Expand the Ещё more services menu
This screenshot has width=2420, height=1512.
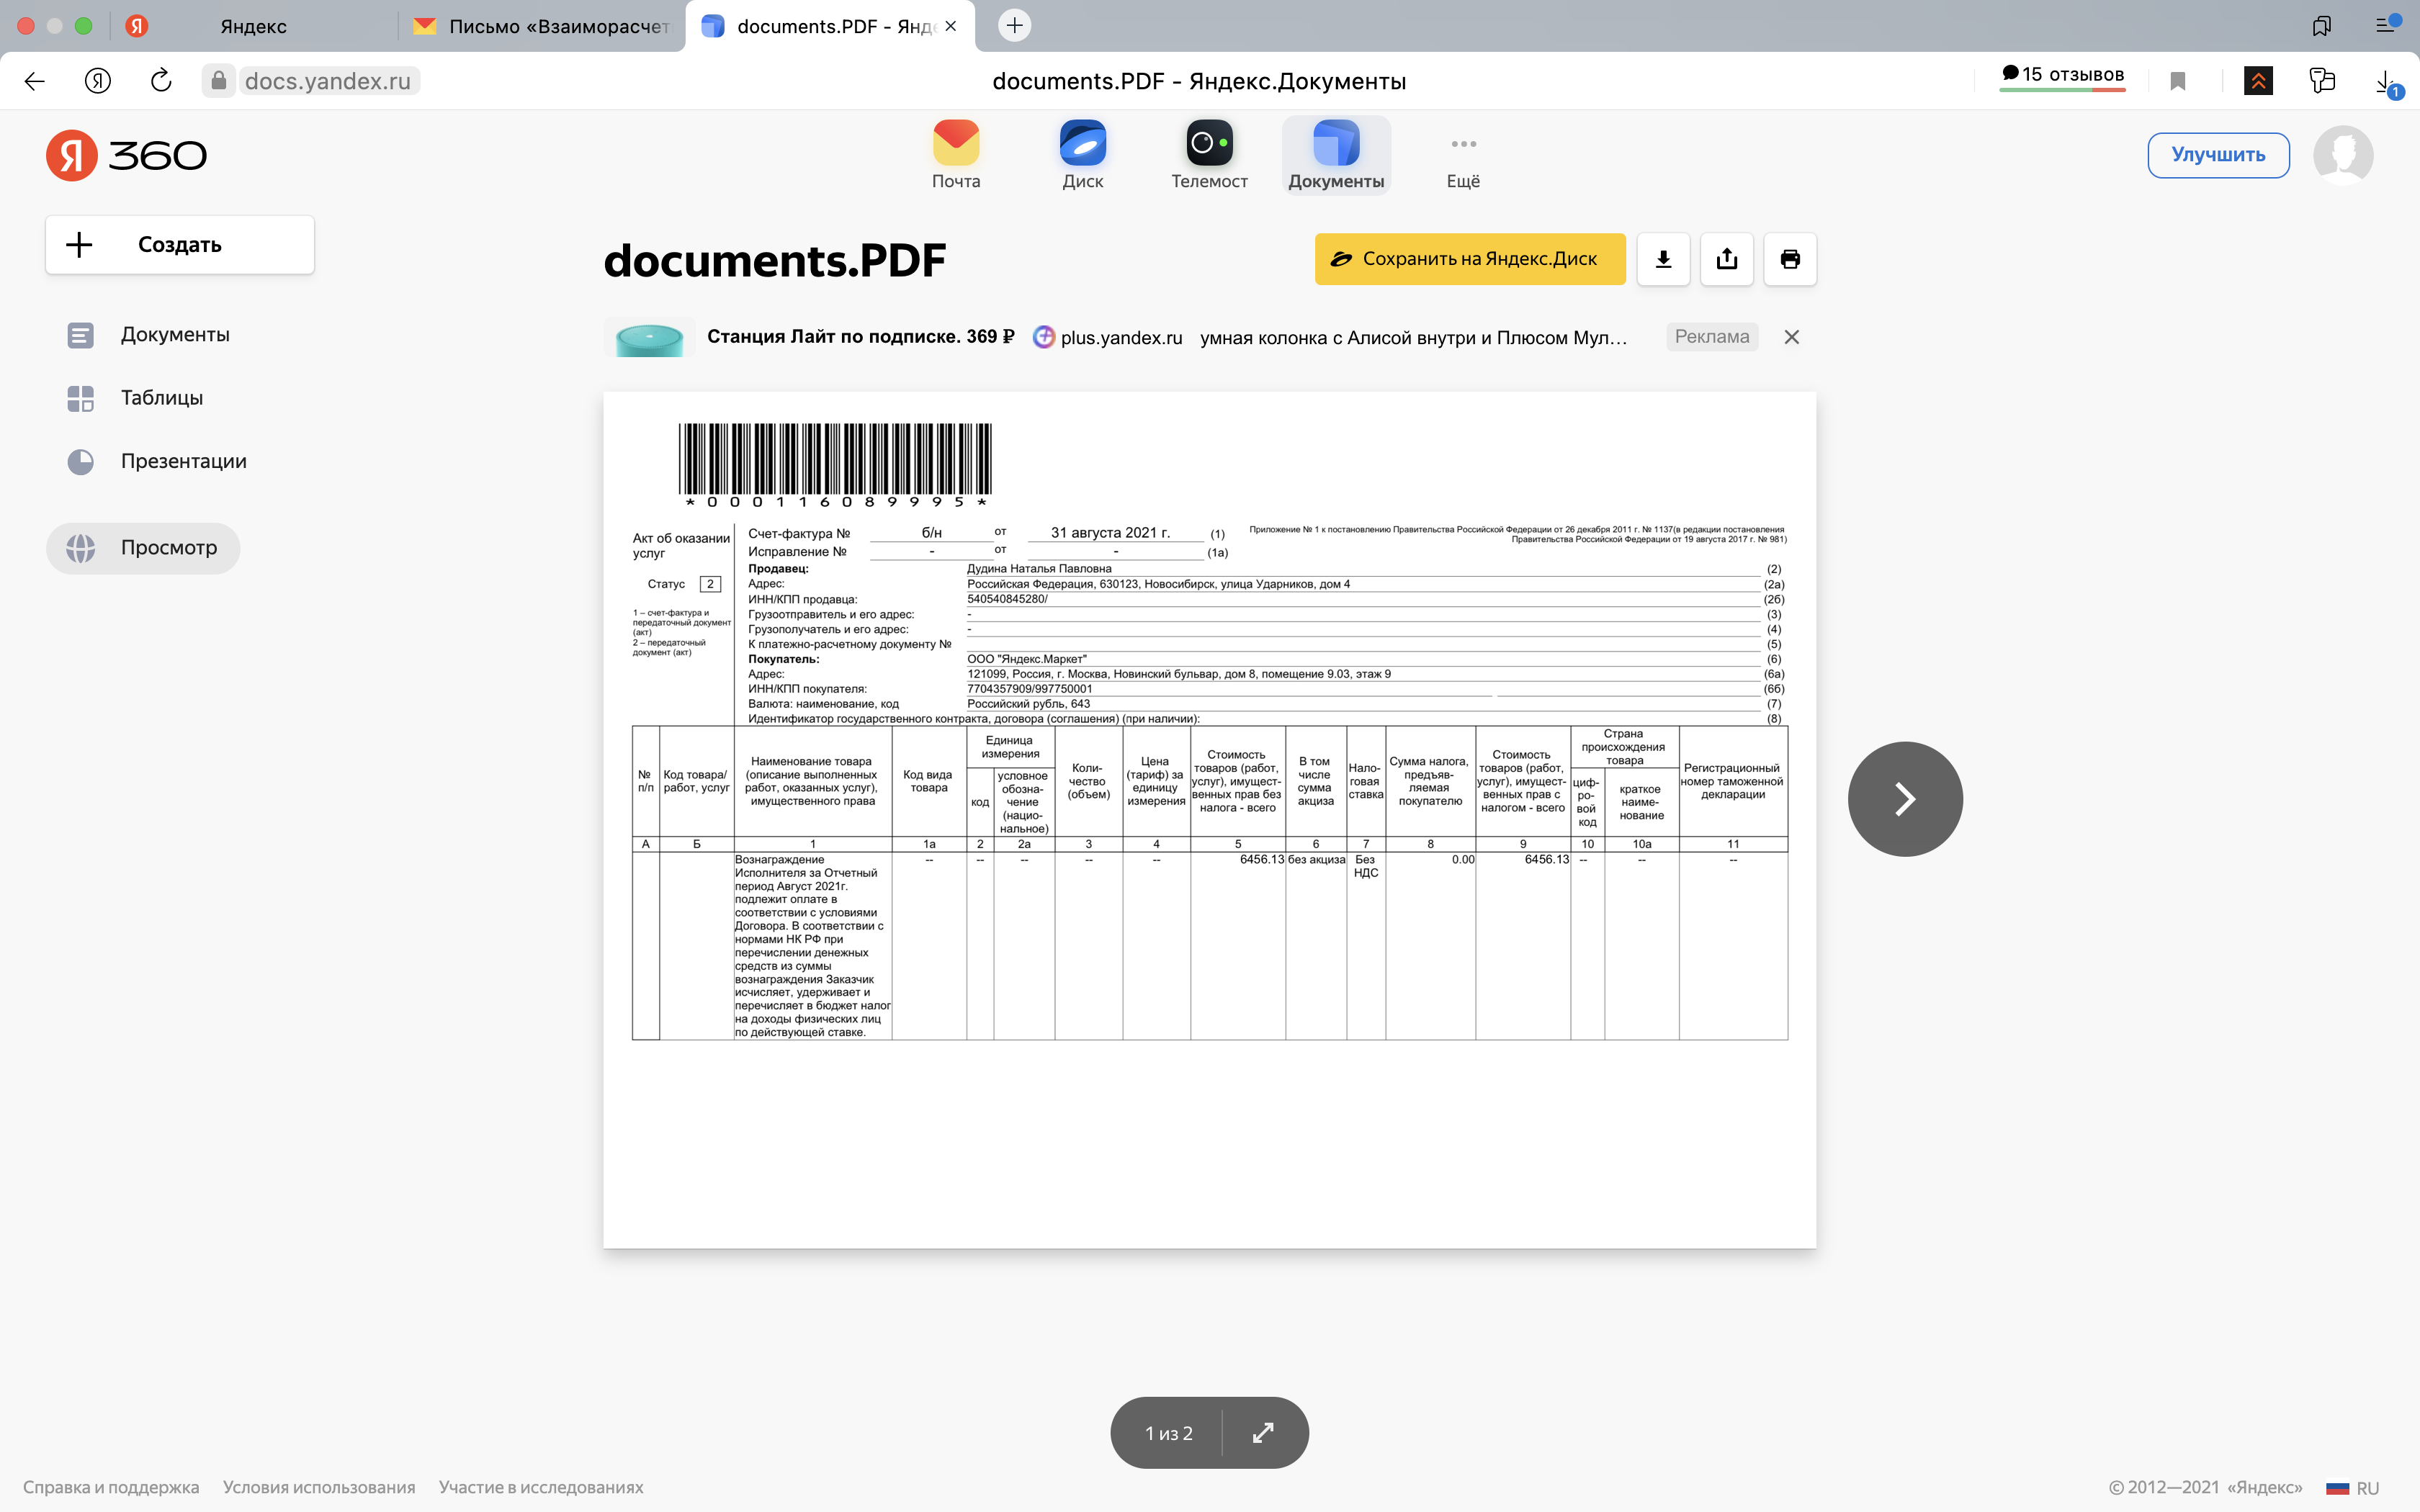coord(1463,156)
